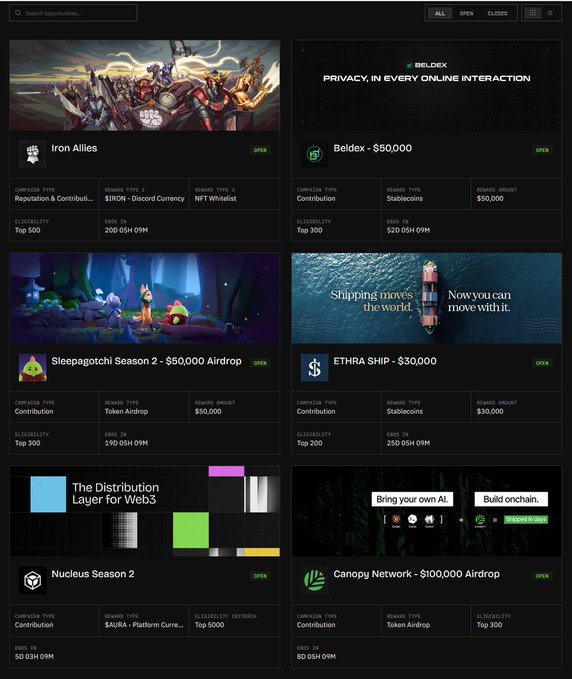The height and width of the screenshot is (679, 572).
Task: Click '$AURA - Platform Curre...' reward text
Action: 144,625
